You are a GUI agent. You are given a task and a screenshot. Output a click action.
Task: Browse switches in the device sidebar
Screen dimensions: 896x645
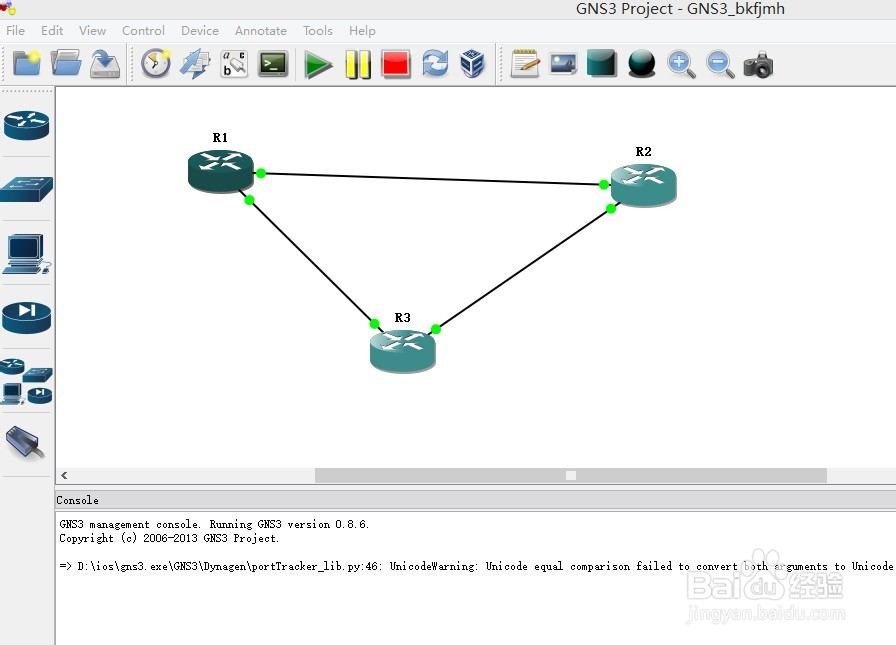click(x=26, y=189)
